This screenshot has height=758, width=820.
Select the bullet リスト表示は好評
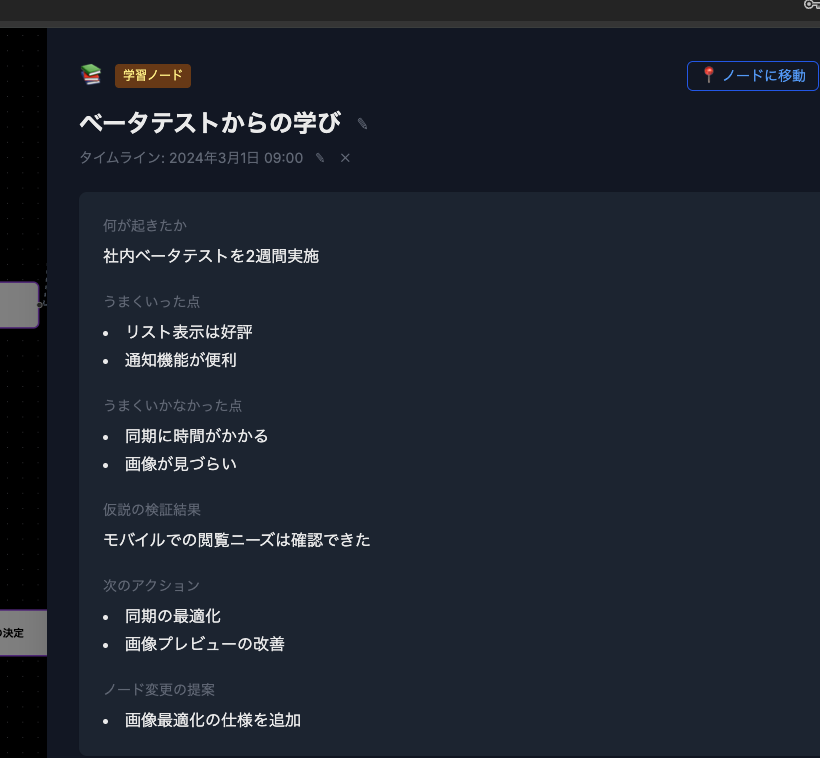coord(188,332)
